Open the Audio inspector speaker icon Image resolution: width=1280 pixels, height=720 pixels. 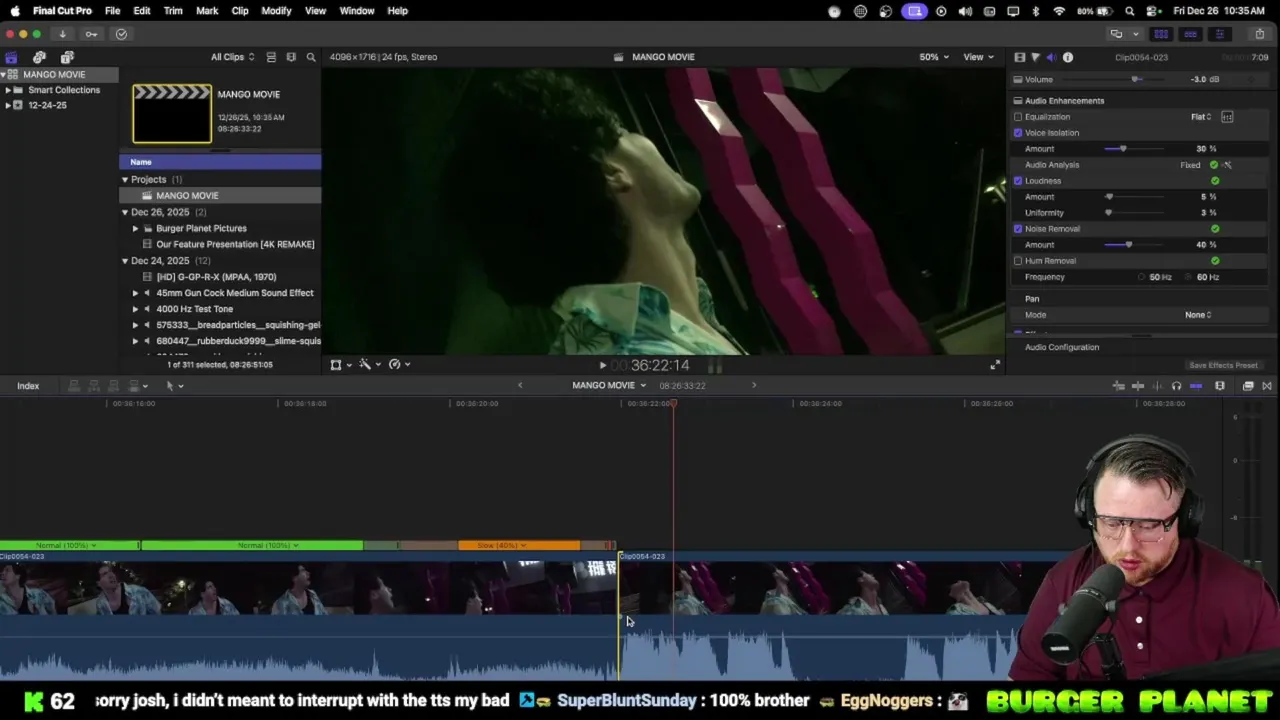click(x=1051, y=57)
